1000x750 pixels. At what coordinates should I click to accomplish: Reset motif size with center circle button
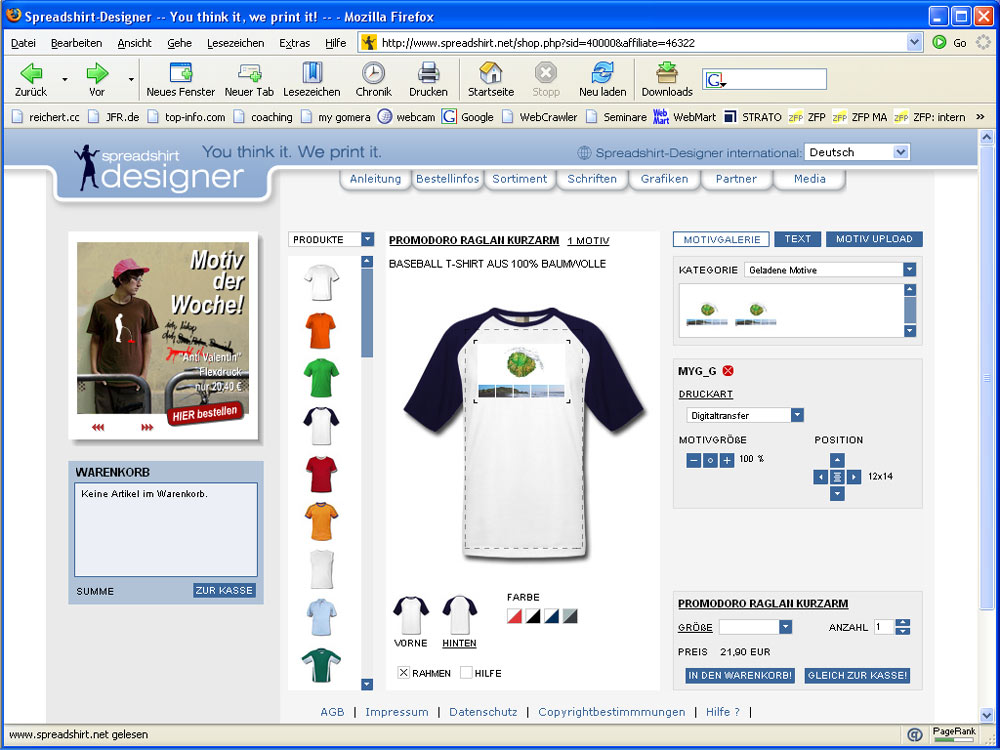point(710,460)
